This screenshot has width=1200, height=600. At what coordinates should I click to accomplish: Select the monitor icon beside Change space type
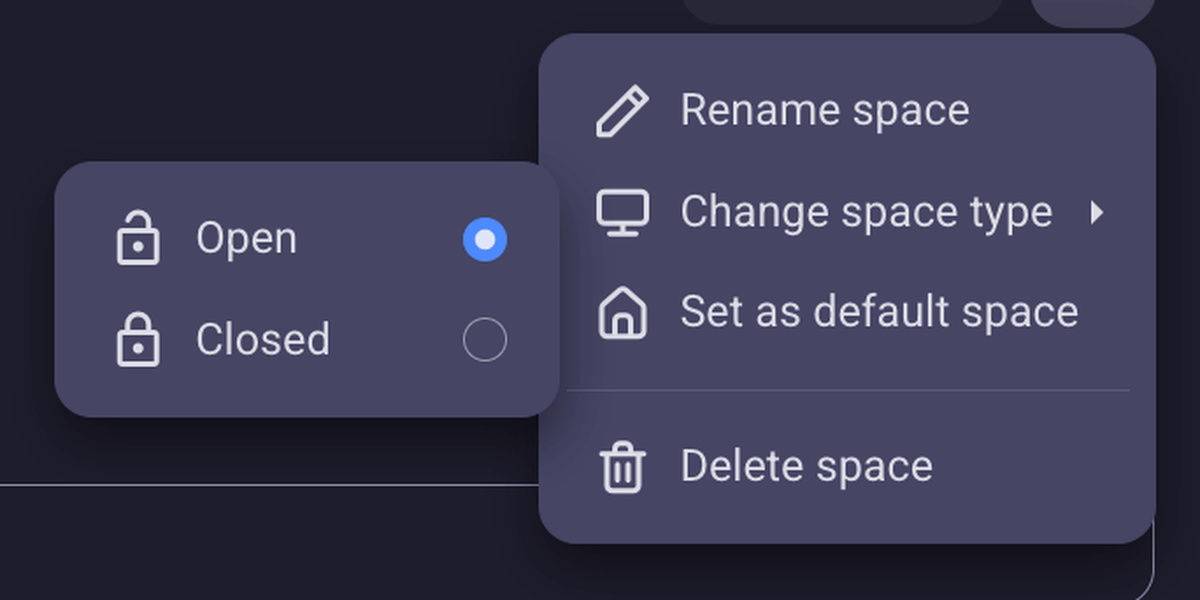(622, 211)
